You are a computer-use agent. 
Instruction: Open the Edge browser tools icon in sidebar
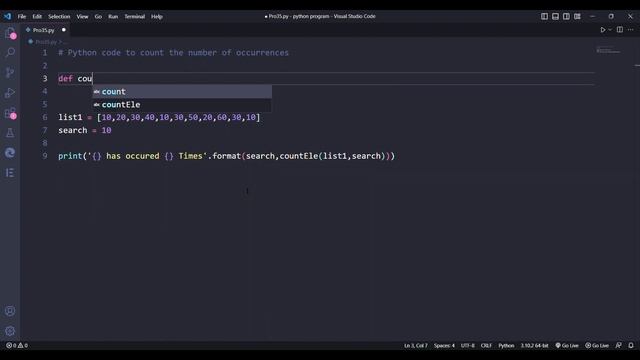10,153
